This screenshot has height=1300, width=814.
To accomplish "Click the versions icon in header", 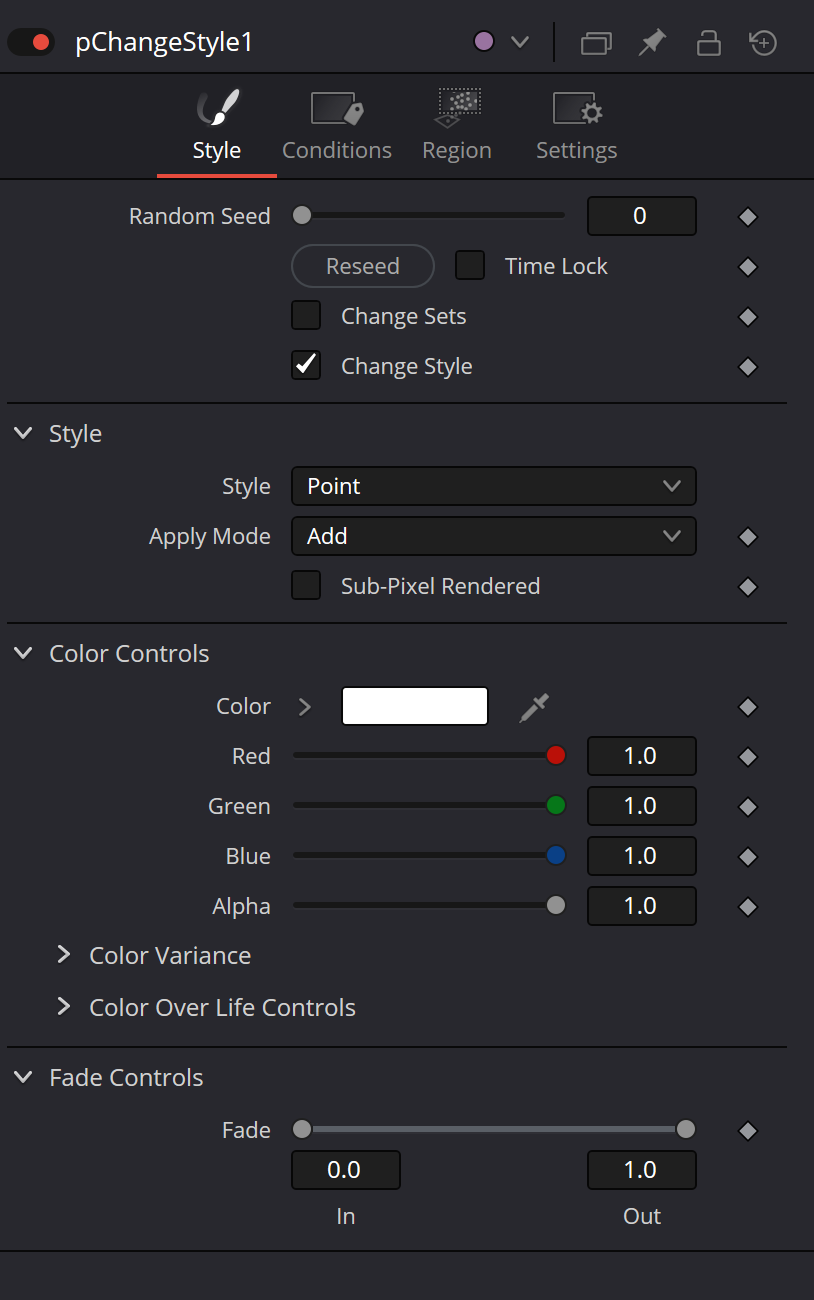I will (596, 43).
